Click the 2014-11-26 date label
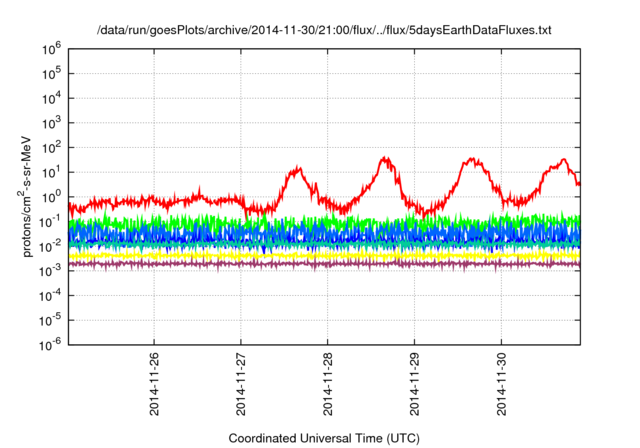This screenshot has height=448, width=640. coord(154,384)
